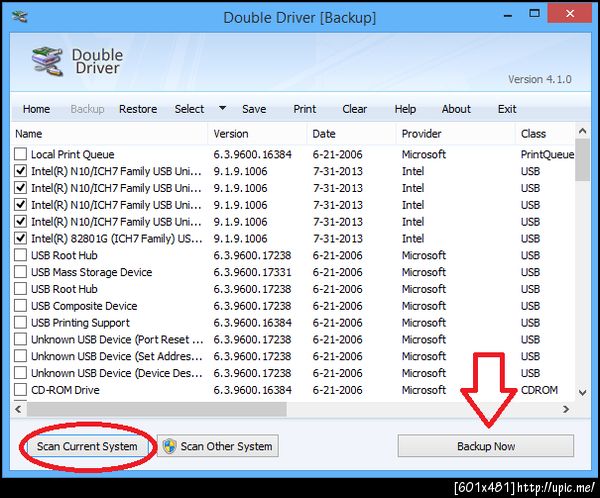Minimize the Double Driver window

[x=508, y=16]
